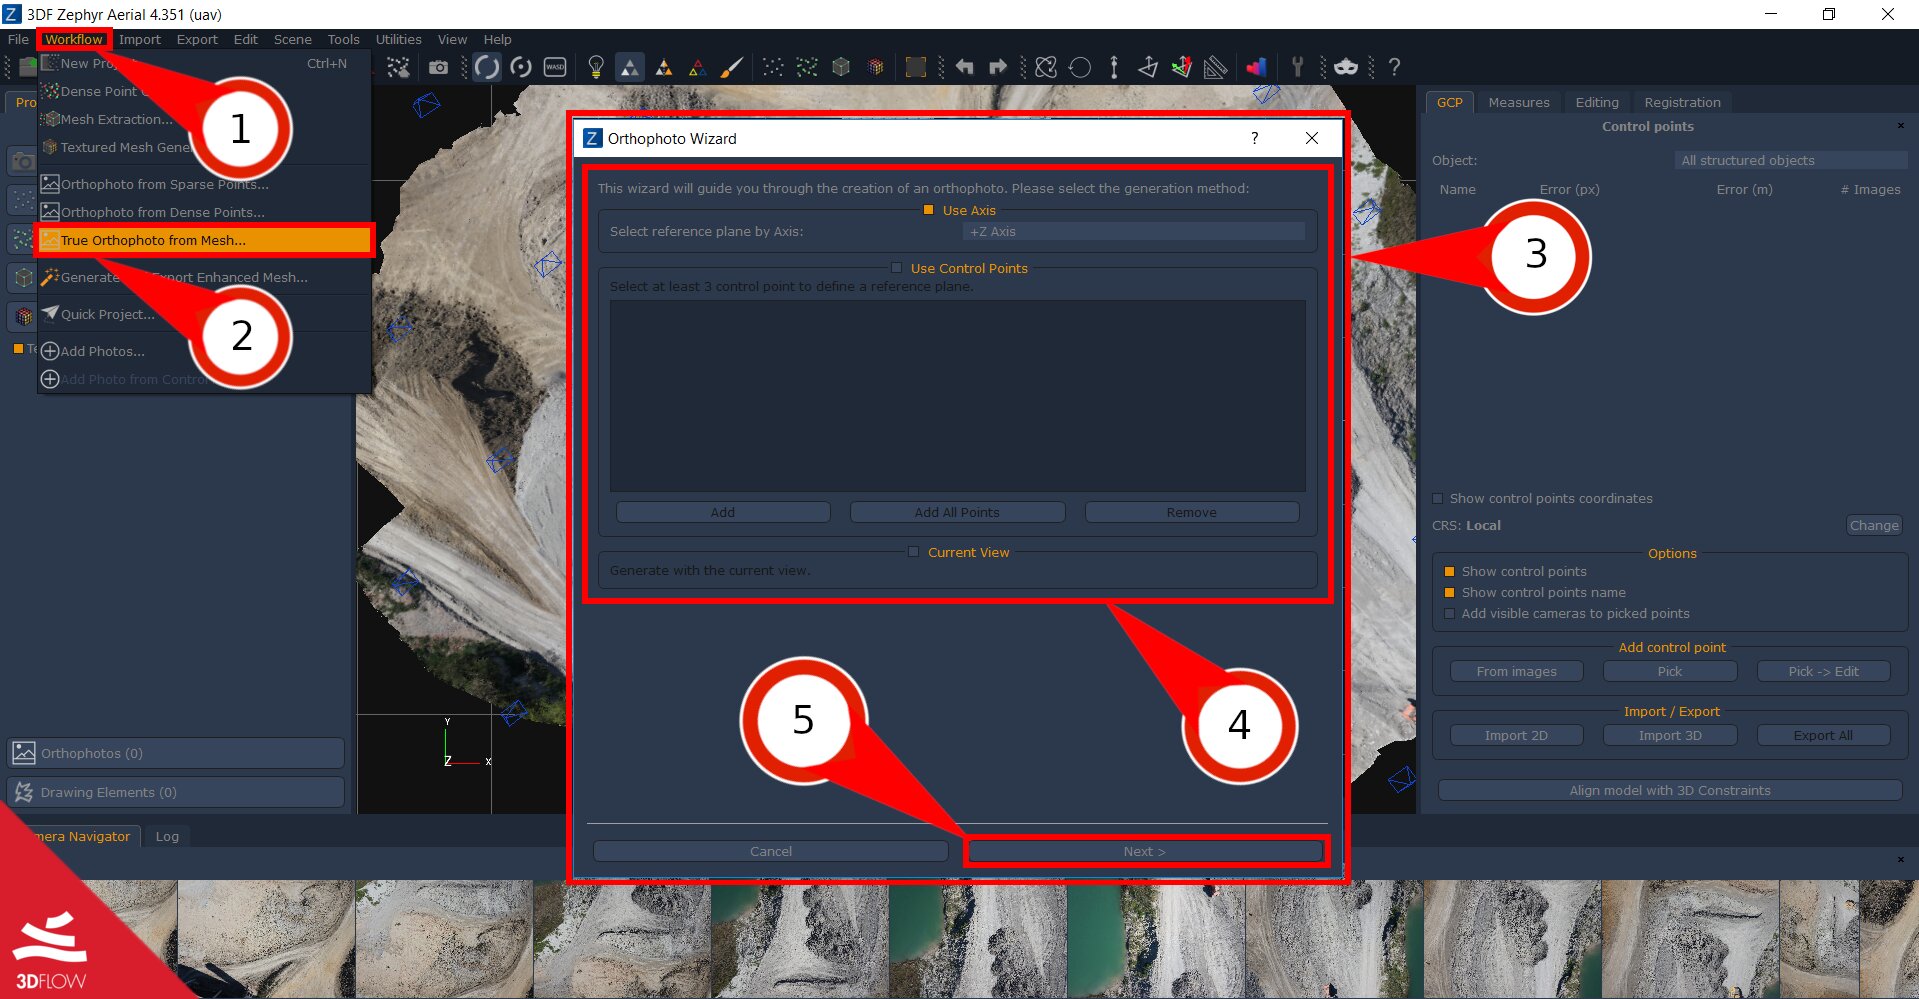Enable WASD navigation mode icon

tap(555, 67)
